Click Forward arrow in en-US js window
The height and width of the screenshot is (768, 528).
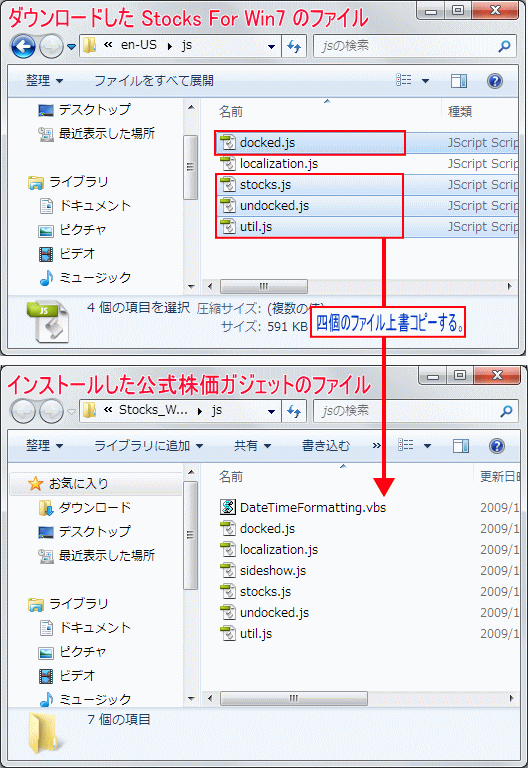tap(51, 47)
